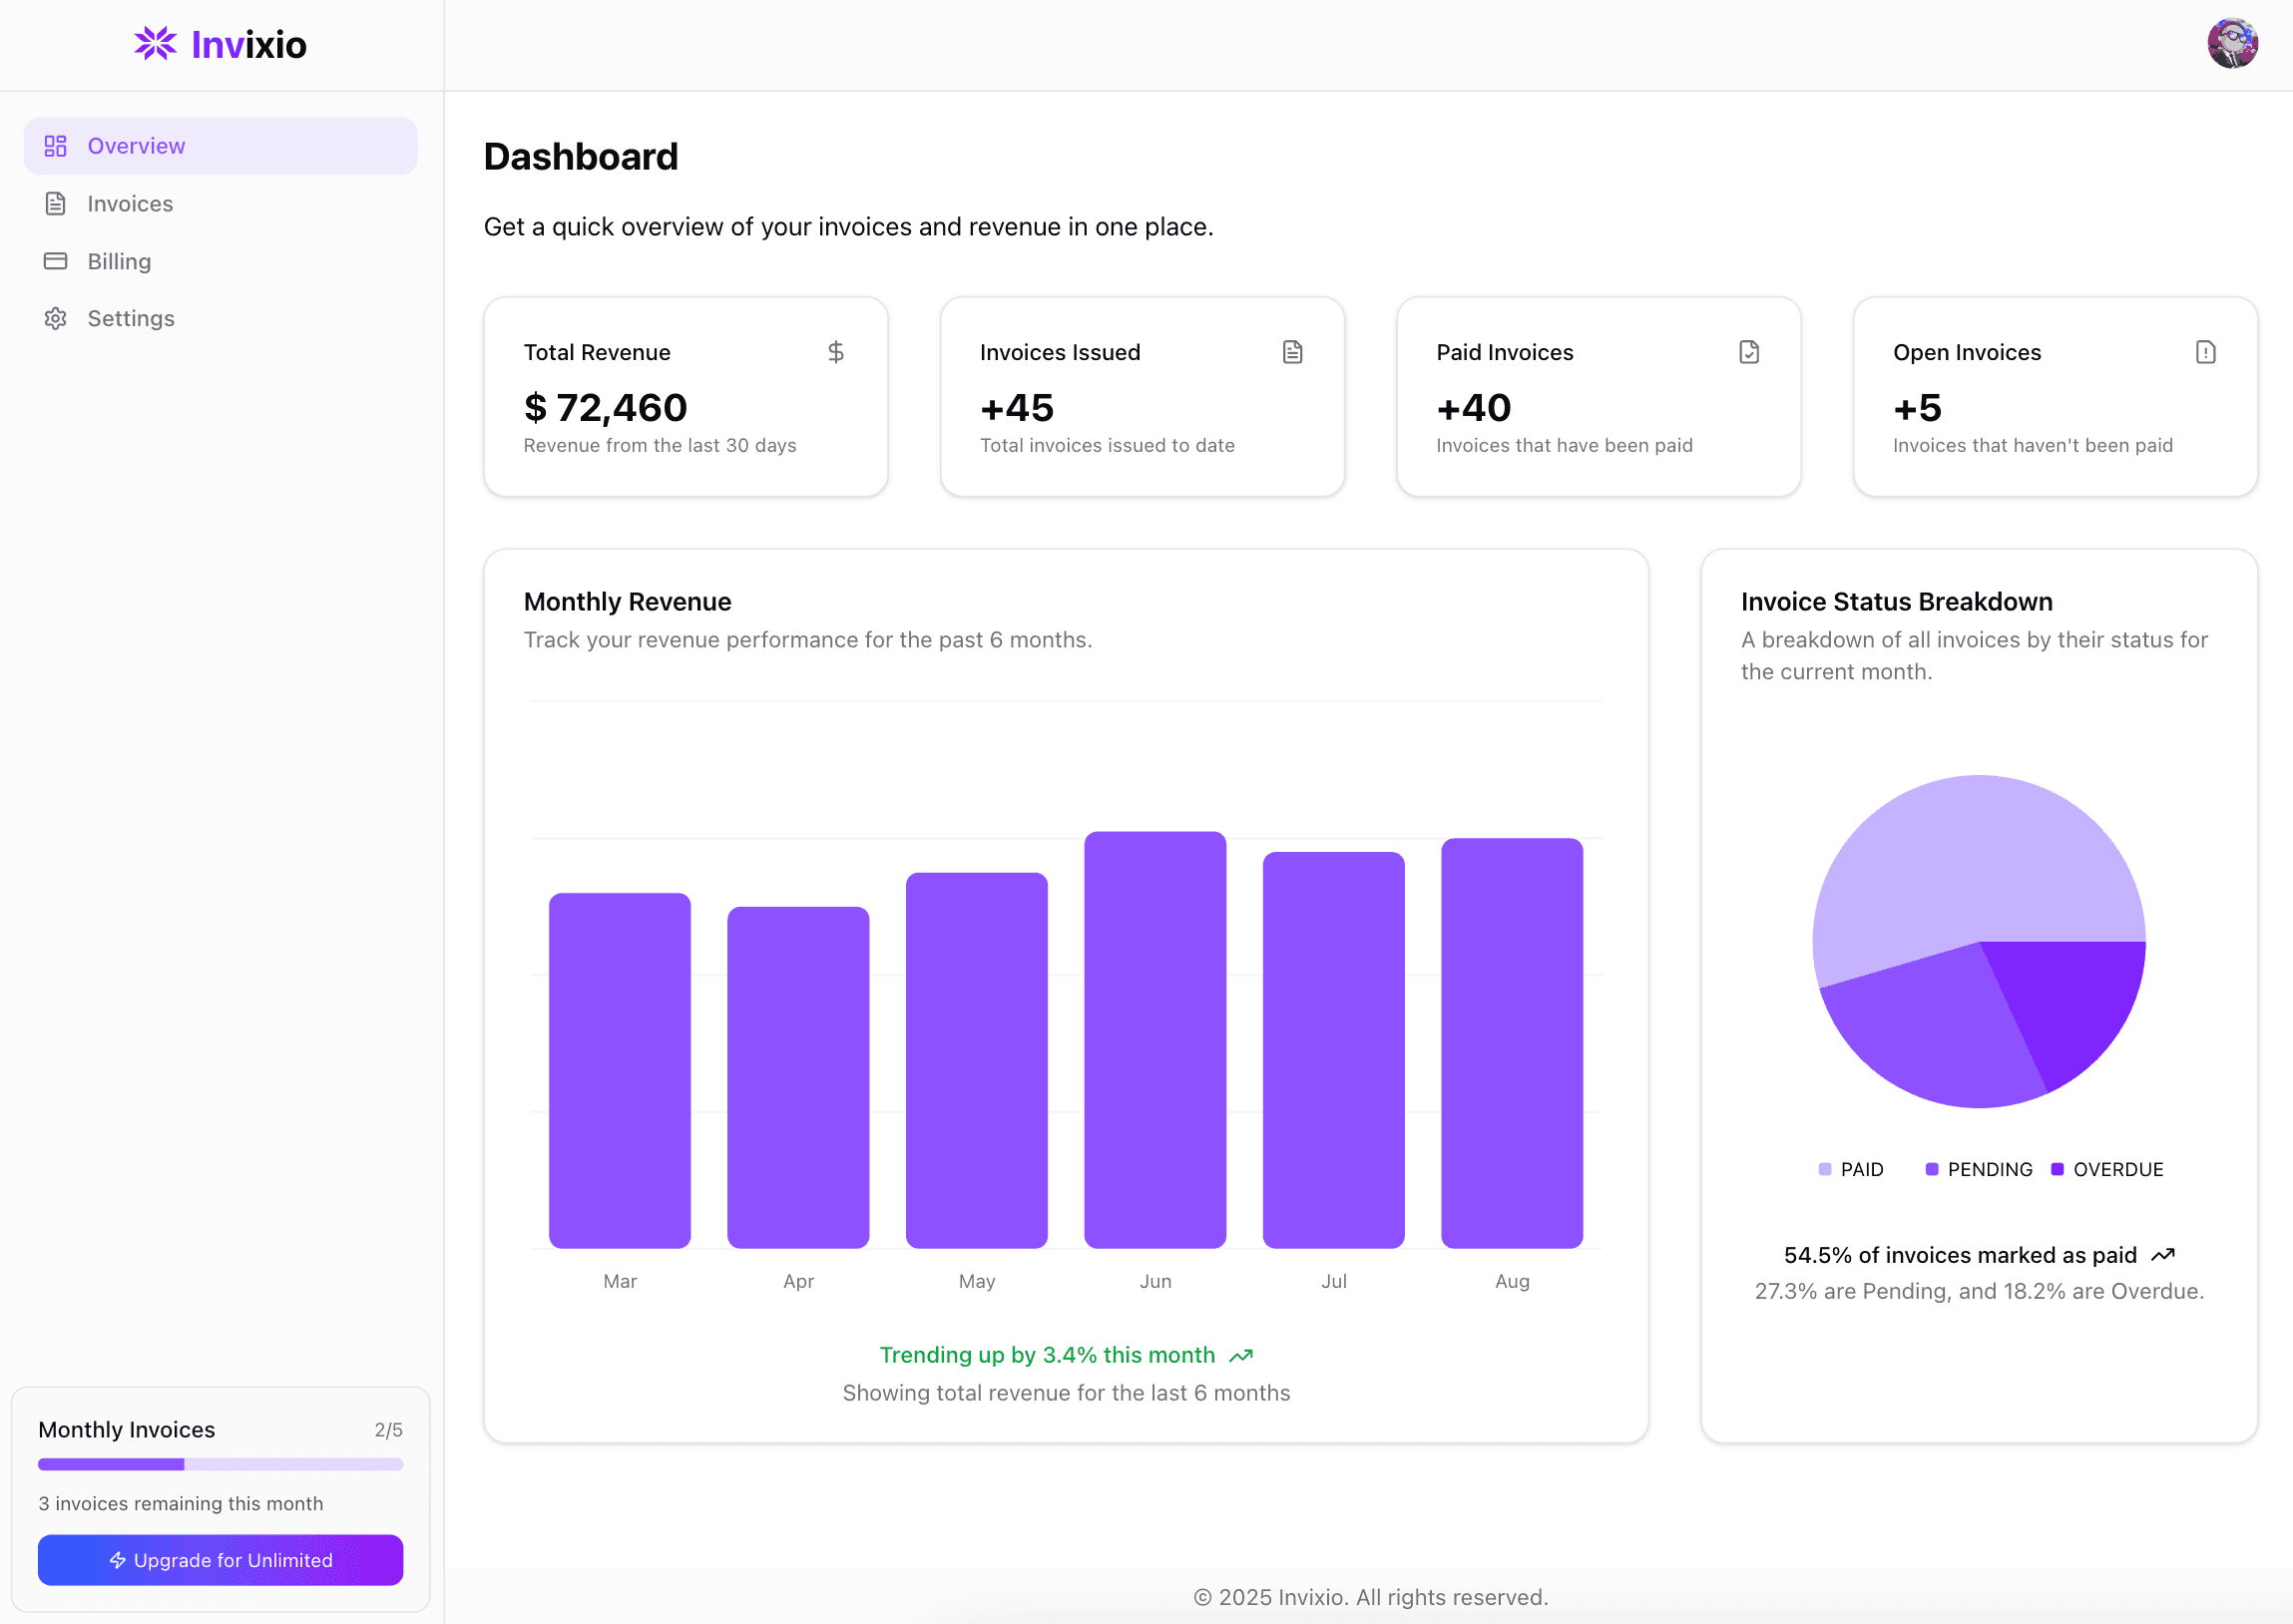Viewport: 2293px width, 1624px height.
Task: Click the Aug revenue bar
Action: pyautogui.click(x=1511, y=1043)
